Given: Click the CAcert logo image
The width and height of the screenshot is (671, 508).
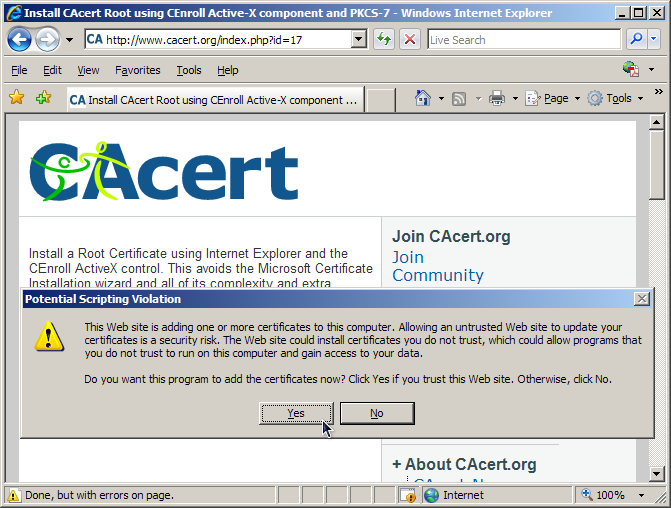Looking at the screenshot, I should click(x=164, y=171).
